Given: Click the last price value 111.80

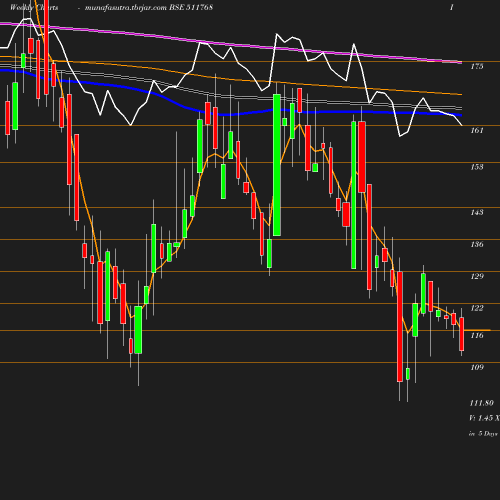Looking at the screenshot, I should 481,403.
